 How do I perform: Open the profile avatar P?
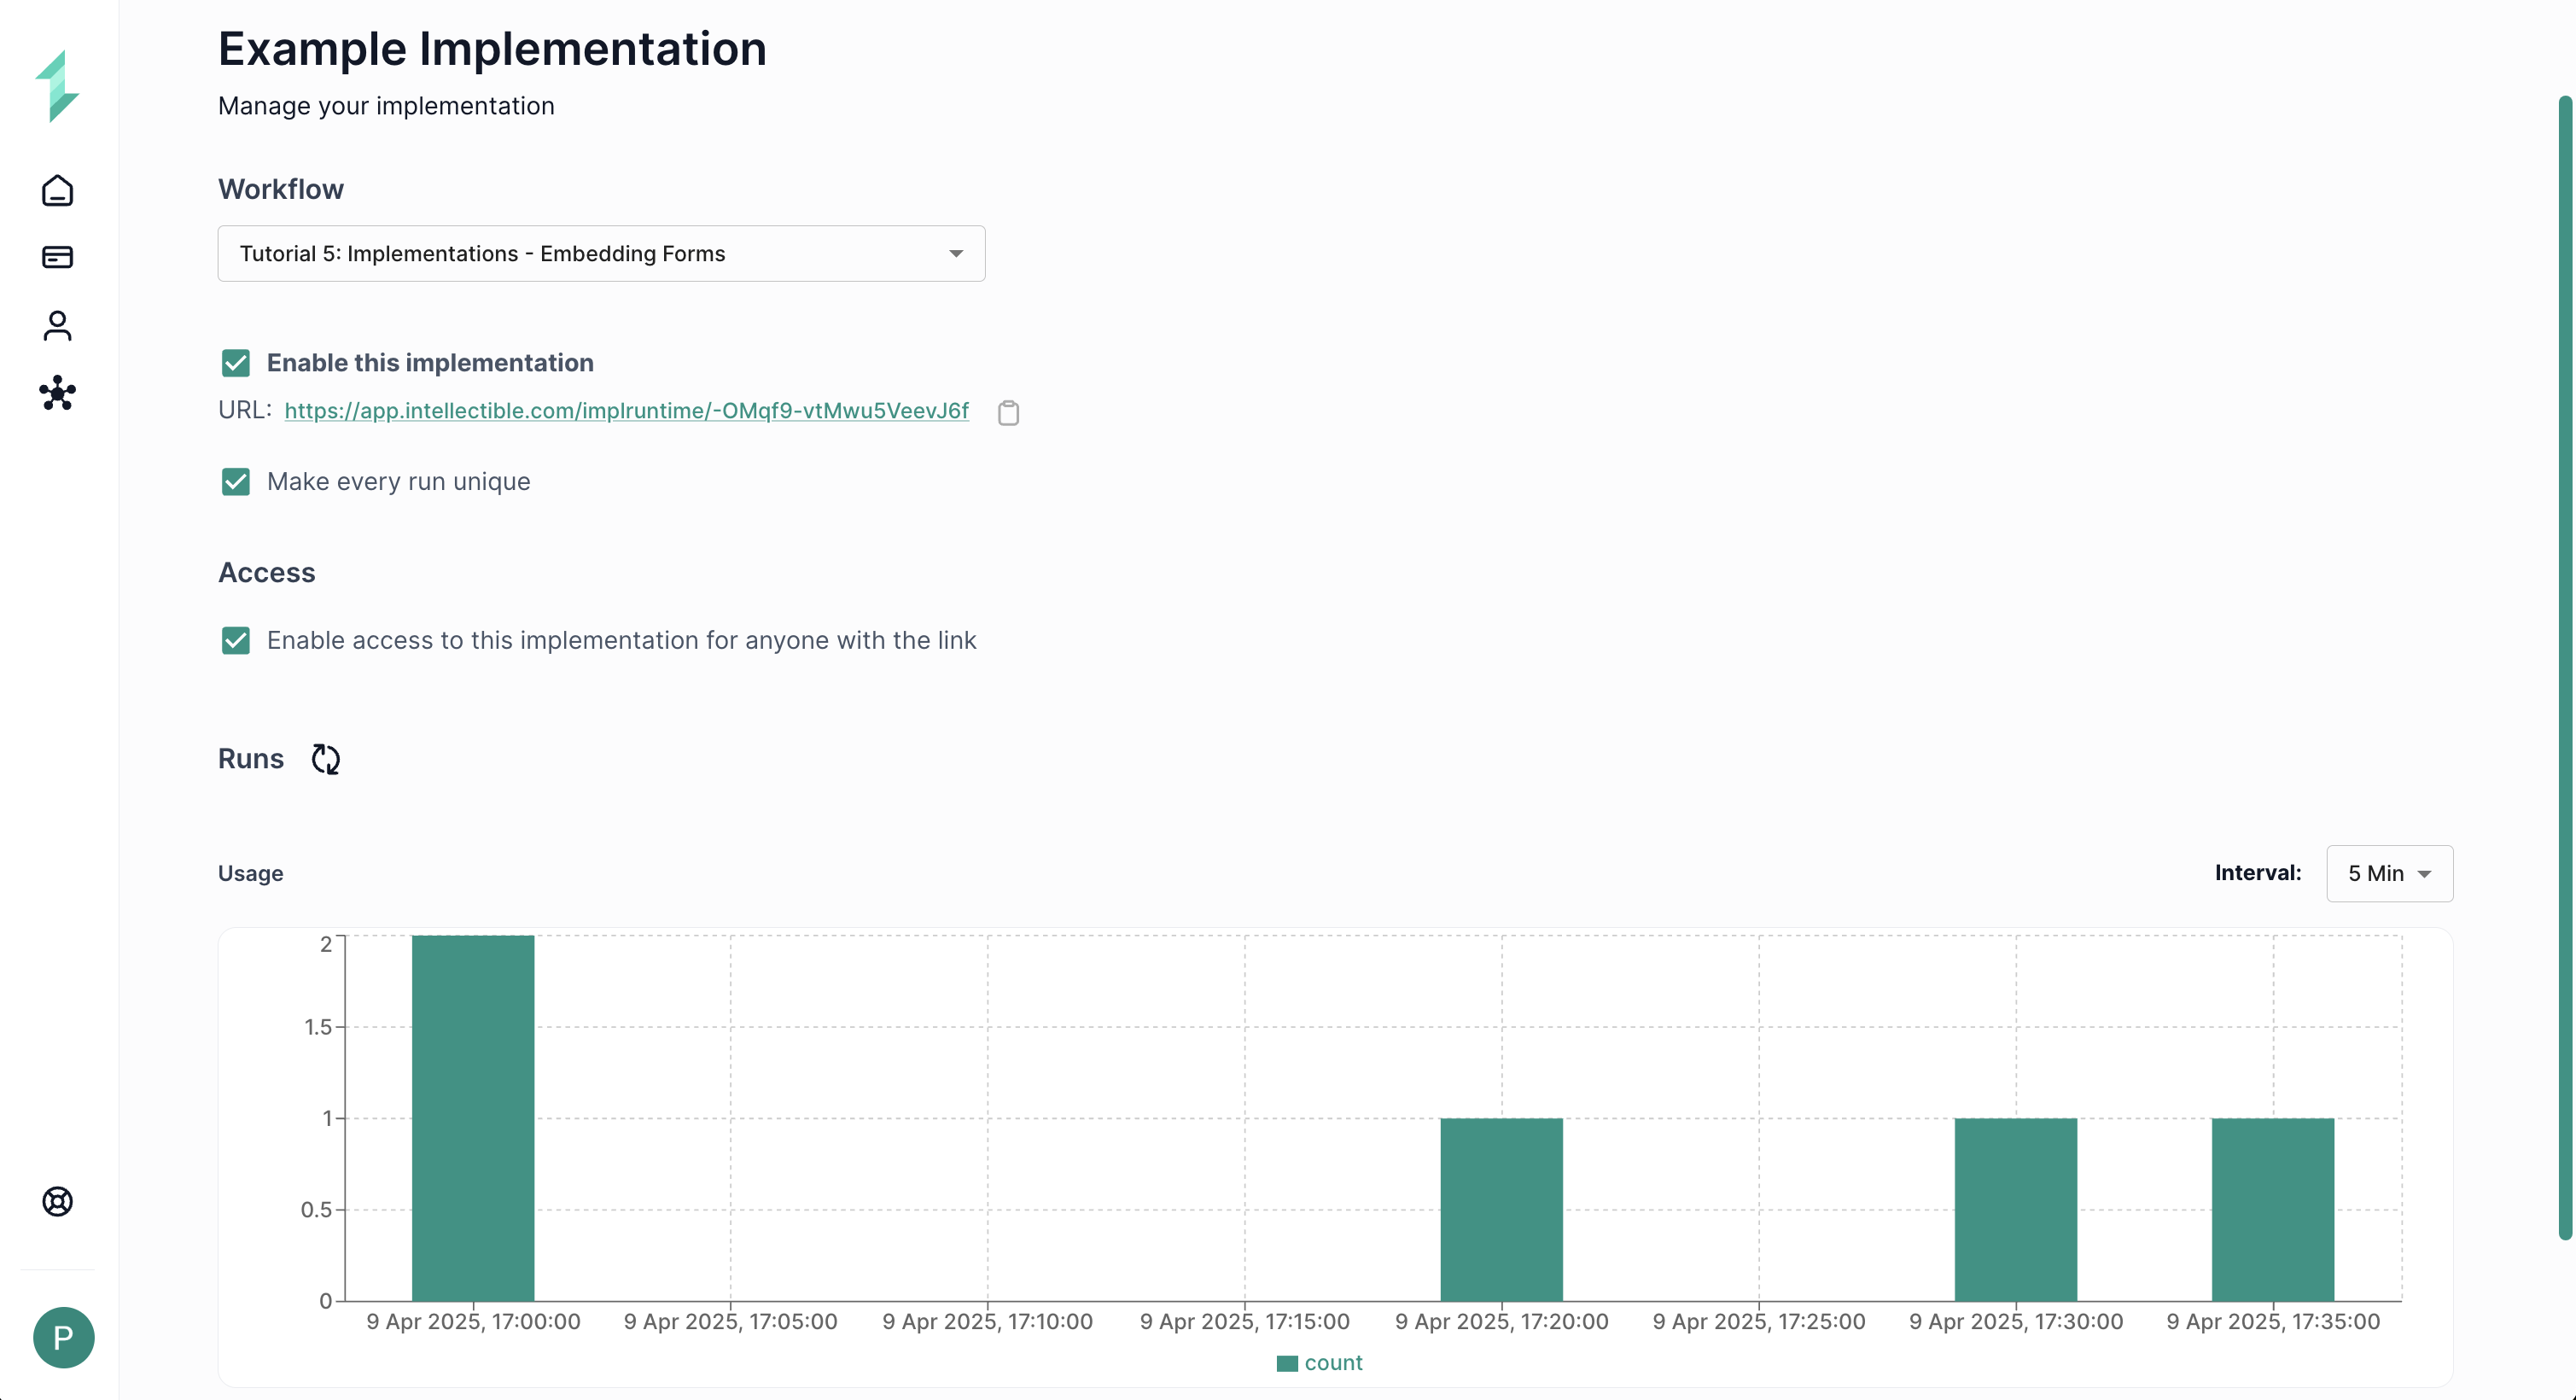pyautogui.click(x=63, y=1337)
